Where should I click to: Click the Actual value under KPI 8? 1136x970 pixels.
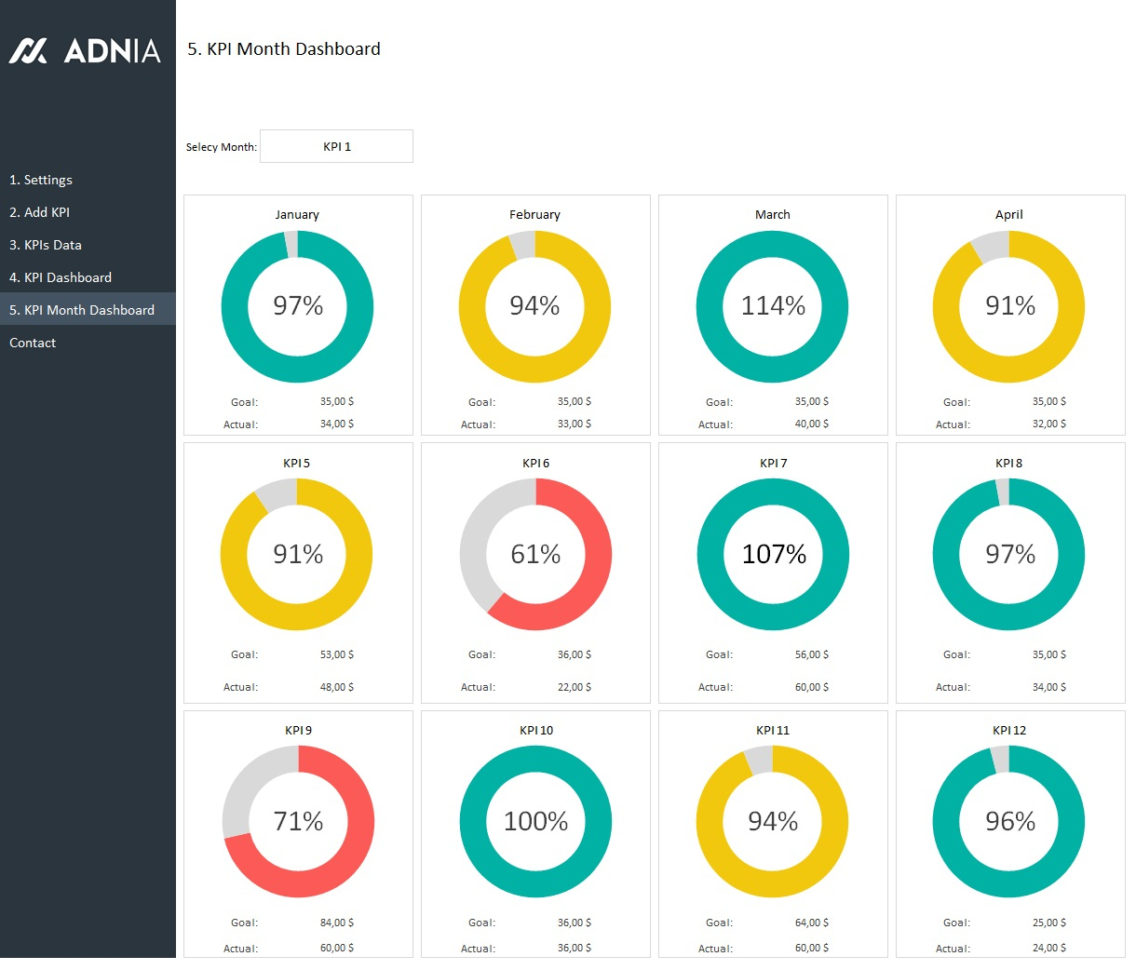[x=1047, y=687]
